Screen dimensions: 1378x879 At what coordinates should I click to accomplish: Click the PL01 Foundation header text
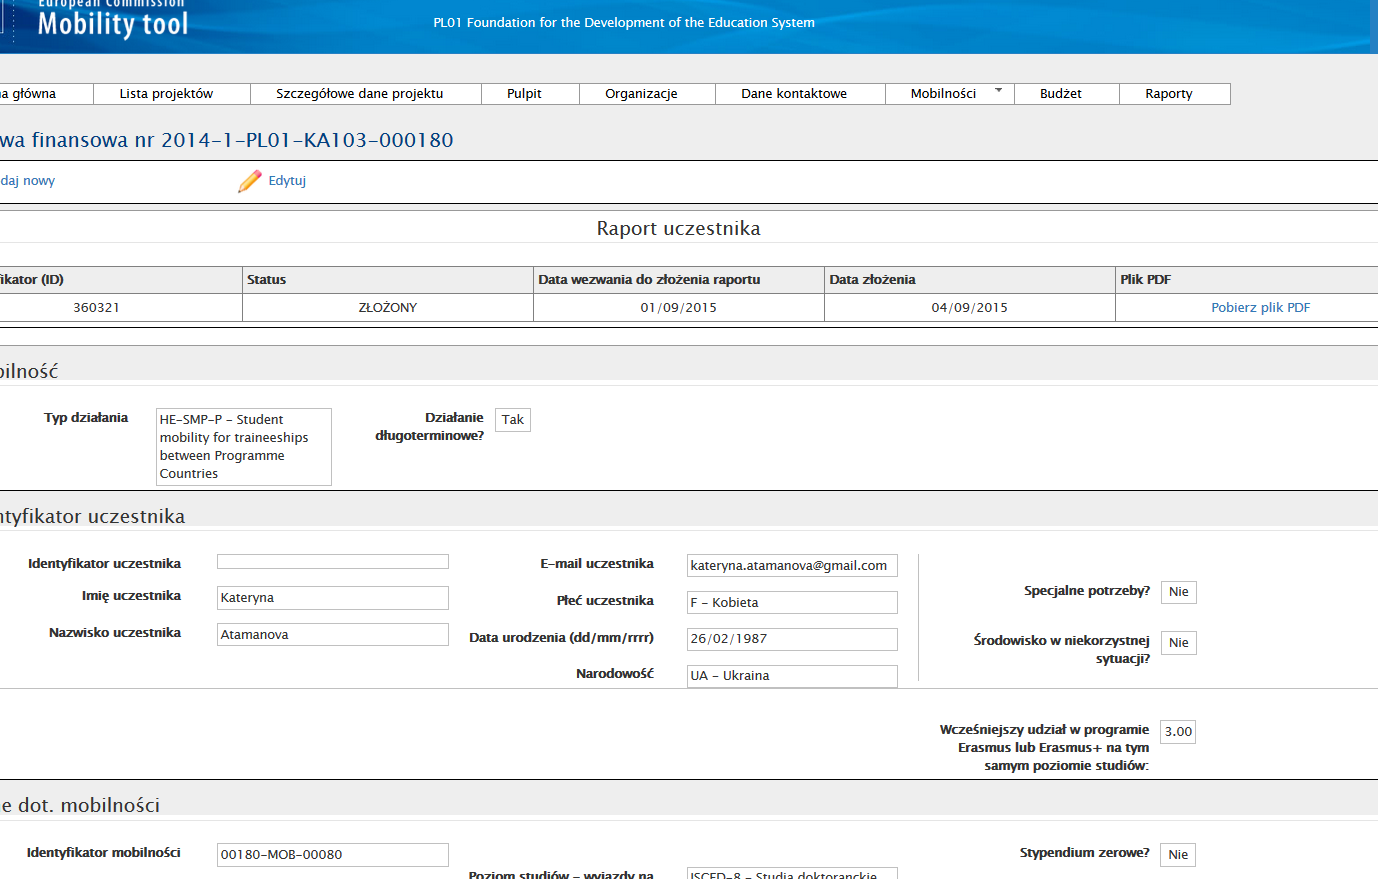pyautogui.click(x=624, y=23)
